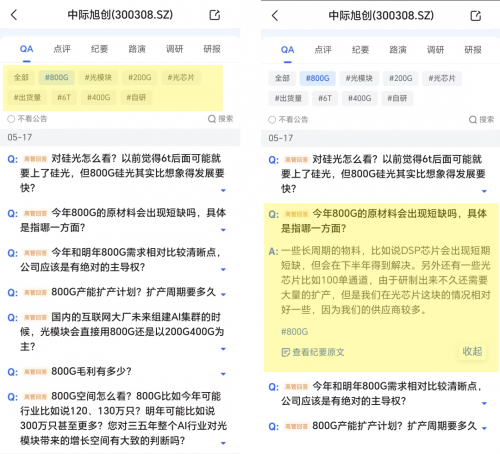Open 搜索 magnifier on left screen
This screenshot has height=454, width=500.
(x=220, y=119)
